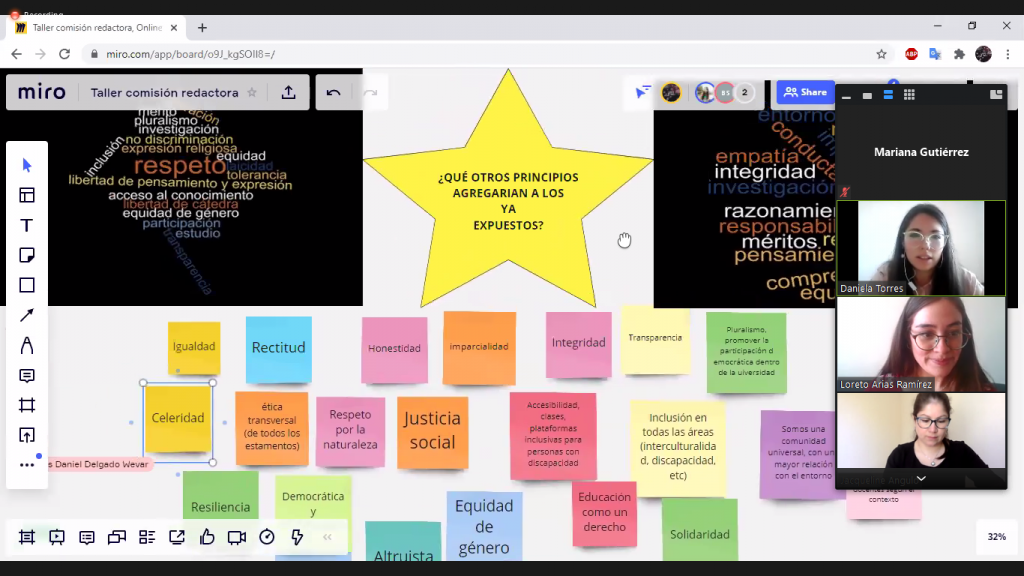Select Daniela Torres video thumbnail
This screenshot has width=1024, height=576.
pyautogui.click(x=921, y=248)
